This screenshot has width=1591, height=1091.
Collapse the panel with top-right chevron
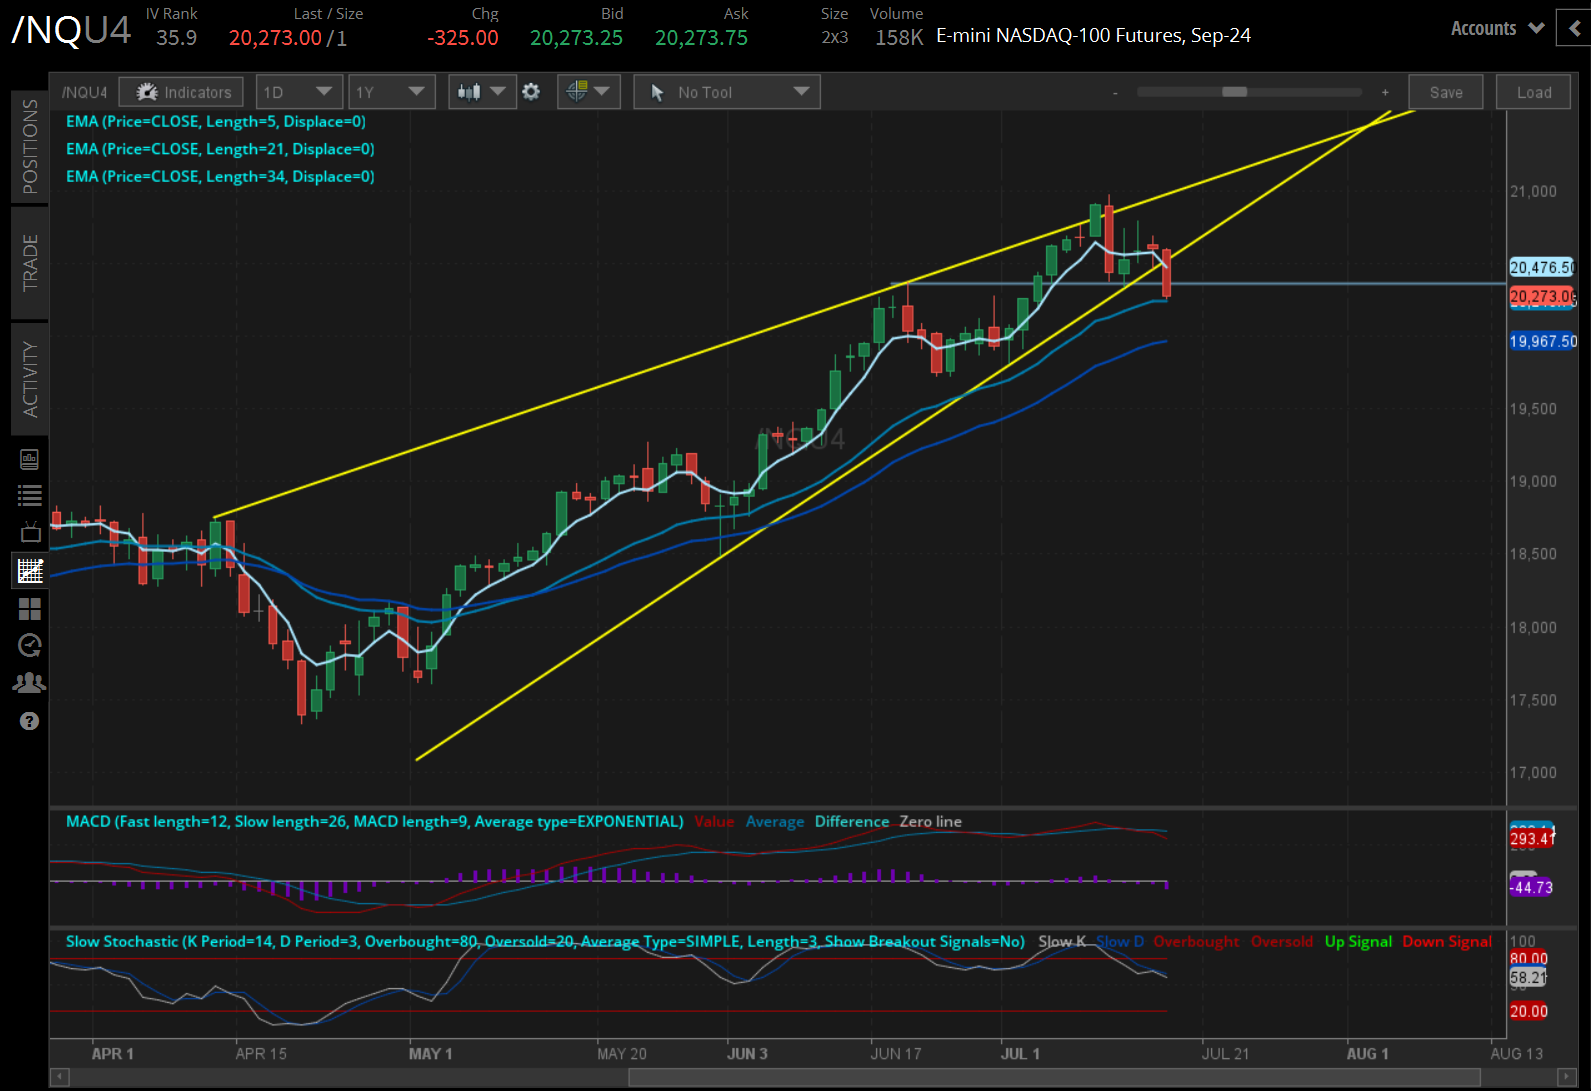tap(1574, 28)
